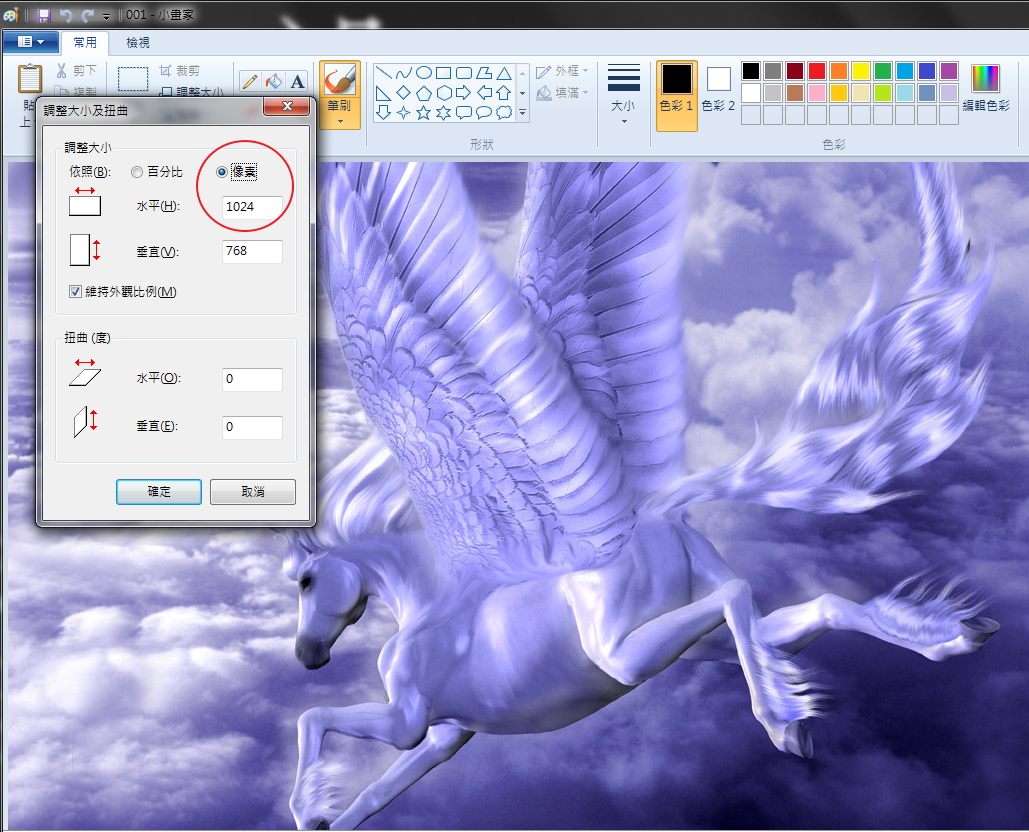The width and height of the screenshot is (1029, 832).
Task: Select the 像素 (pixels) radio button
Action: [222, 172]
